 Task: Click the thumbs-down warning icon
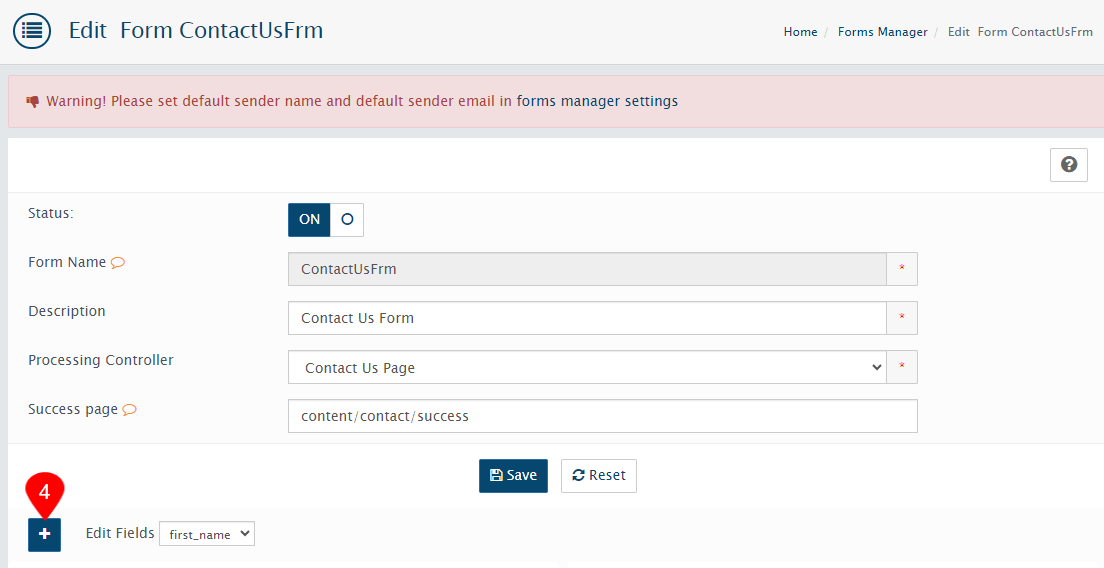click(32, 102)
